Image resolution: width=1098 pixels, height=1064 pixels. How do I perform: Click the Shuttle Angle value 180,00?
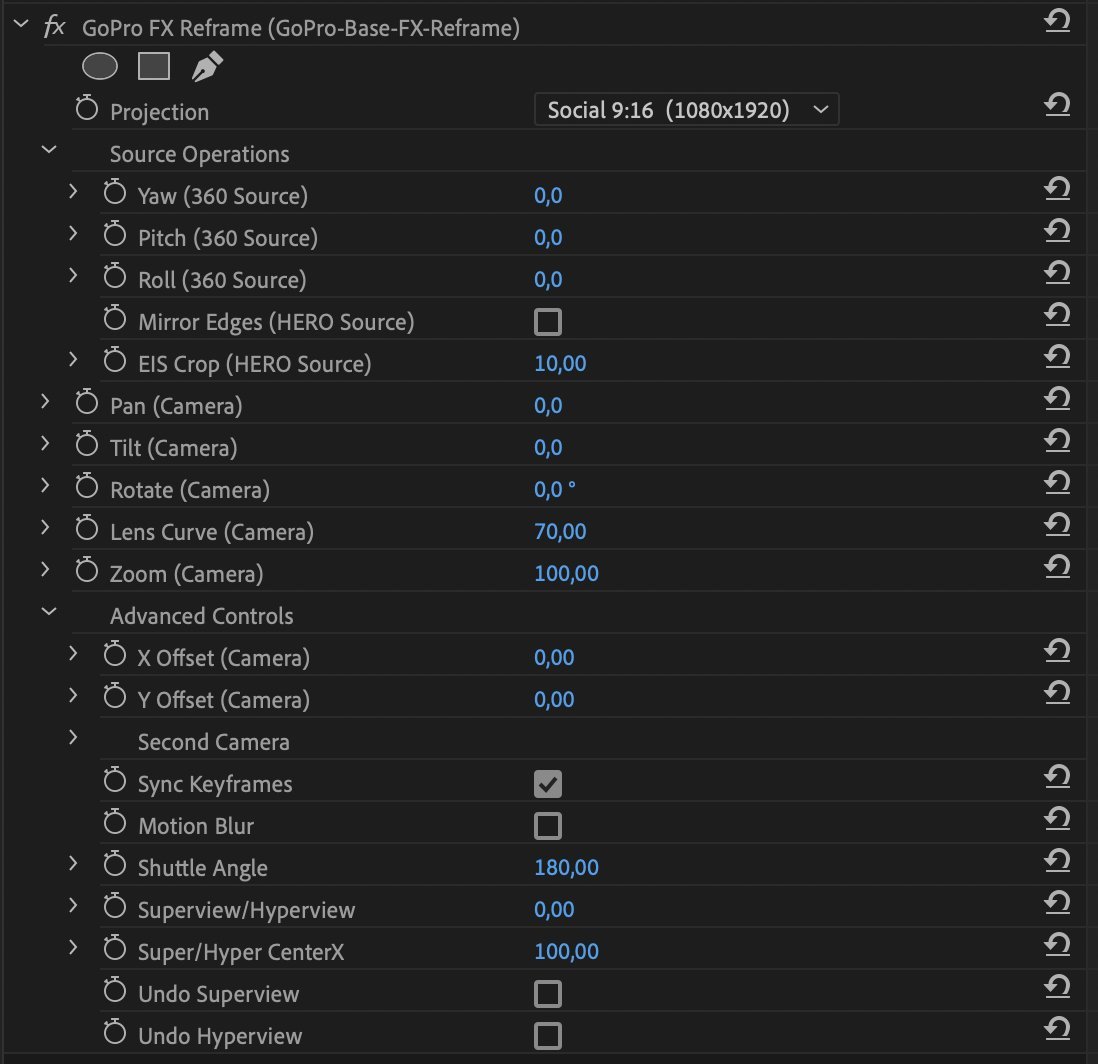[x=567, y=867]
